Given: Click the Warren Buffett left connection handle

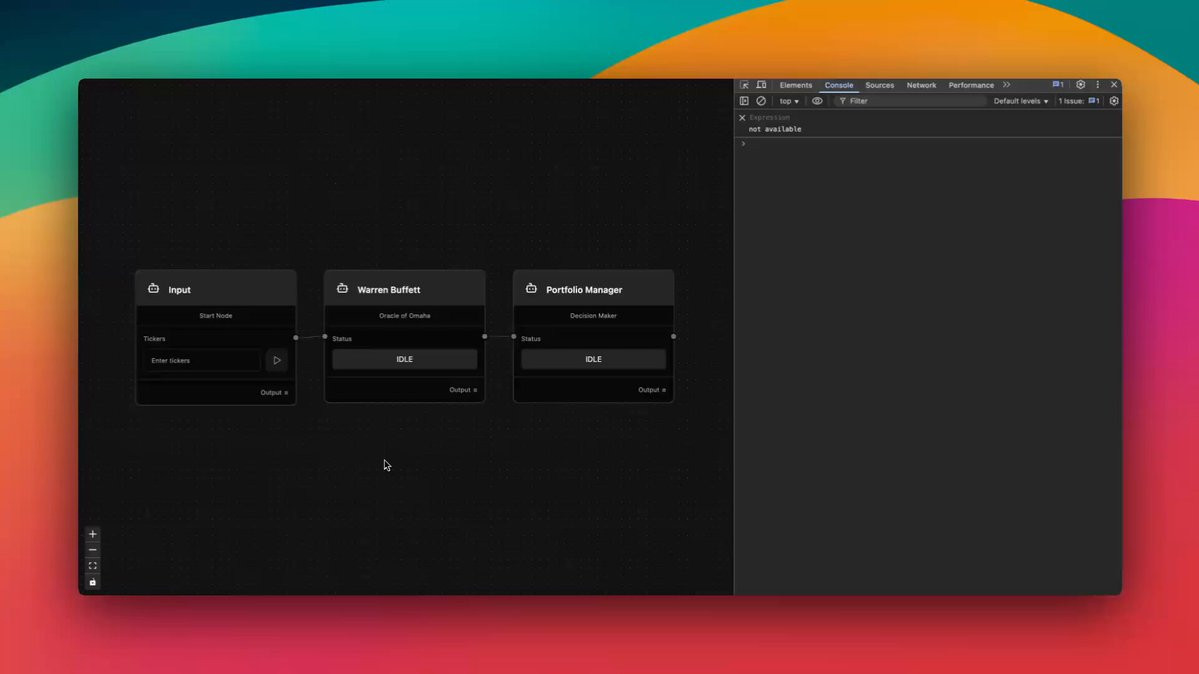Looking at the screenshot, I should point(325,337).
